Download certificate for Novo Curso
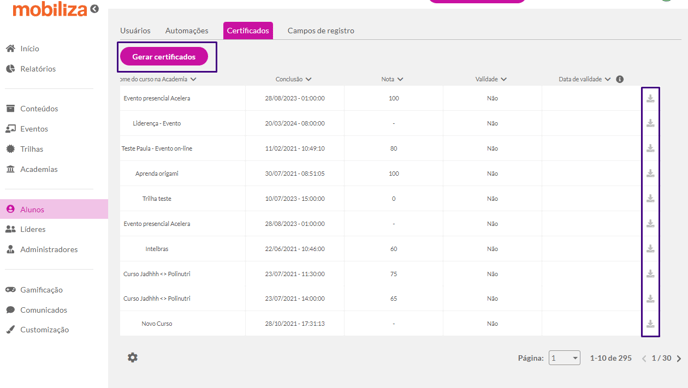 [650, 323]
